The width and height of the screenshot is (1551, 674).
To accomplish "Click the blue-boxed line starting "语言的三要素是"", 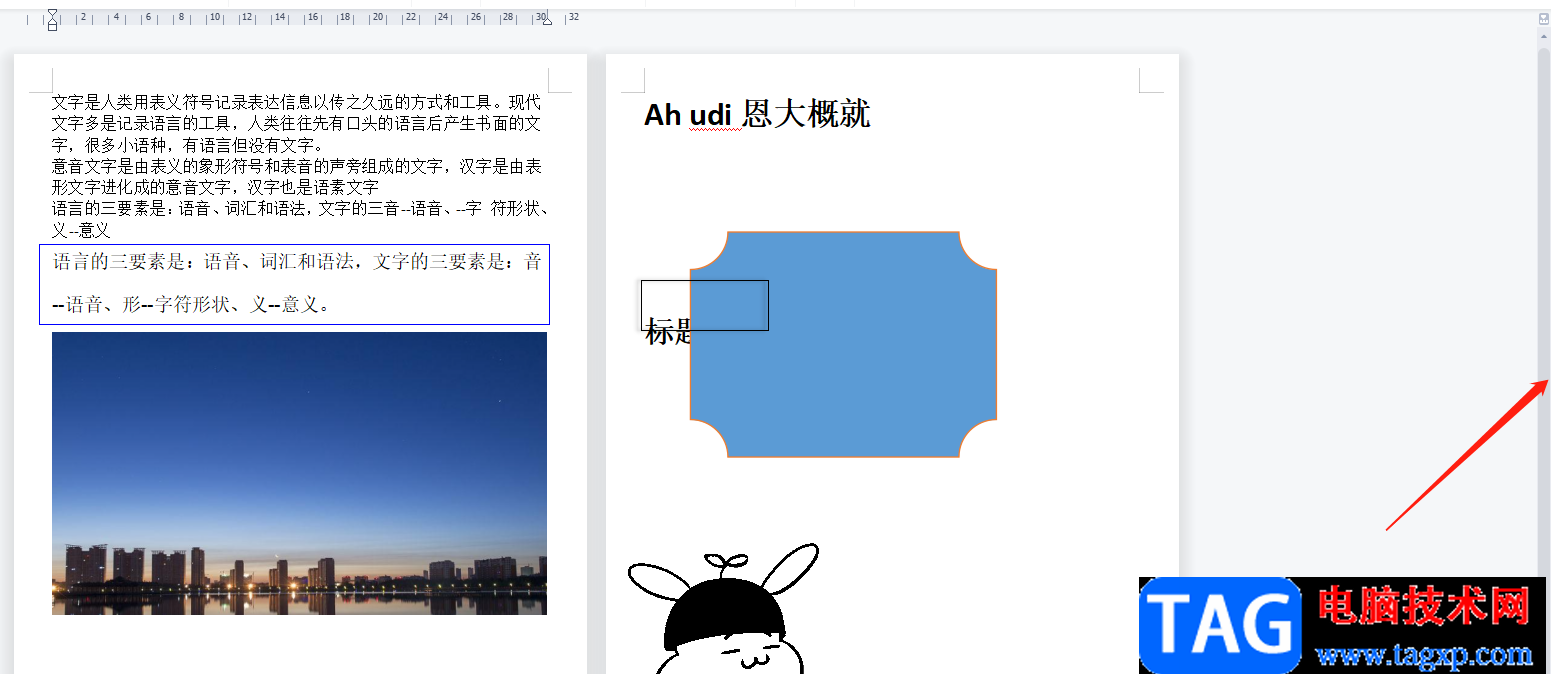I will (297, 262).
